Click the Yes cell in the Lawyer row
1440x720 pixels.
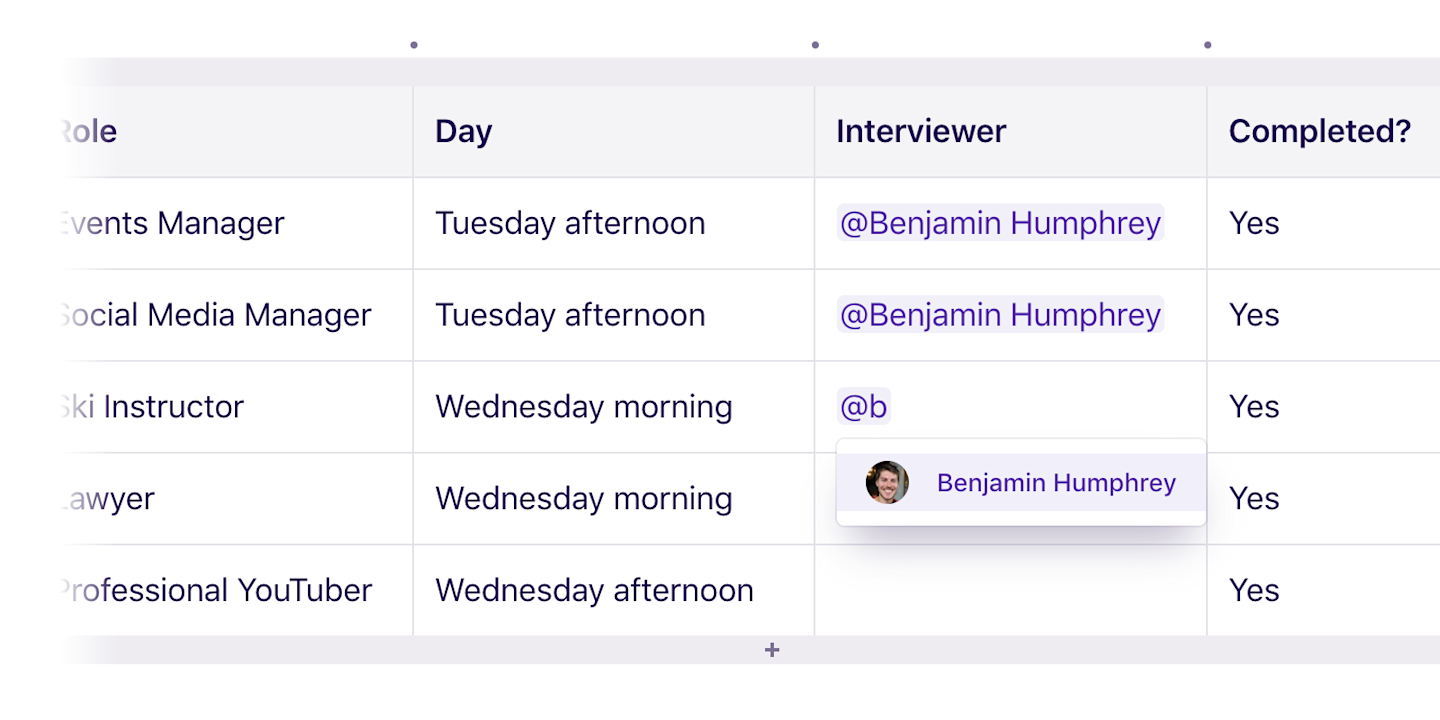1324,499
